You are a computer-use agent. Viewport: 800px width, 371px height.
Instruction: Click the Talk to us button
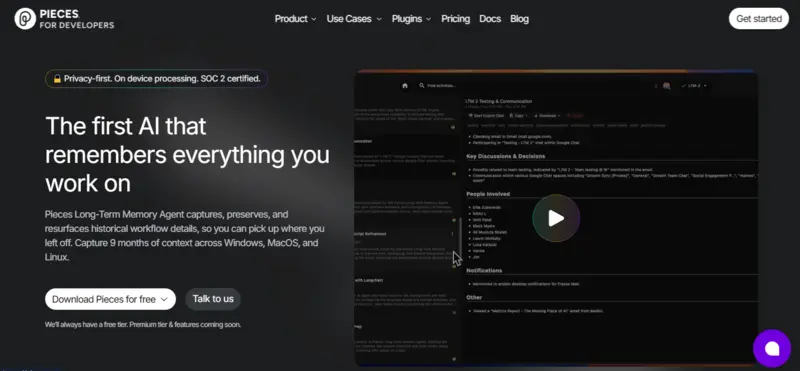tap(213, 299)
